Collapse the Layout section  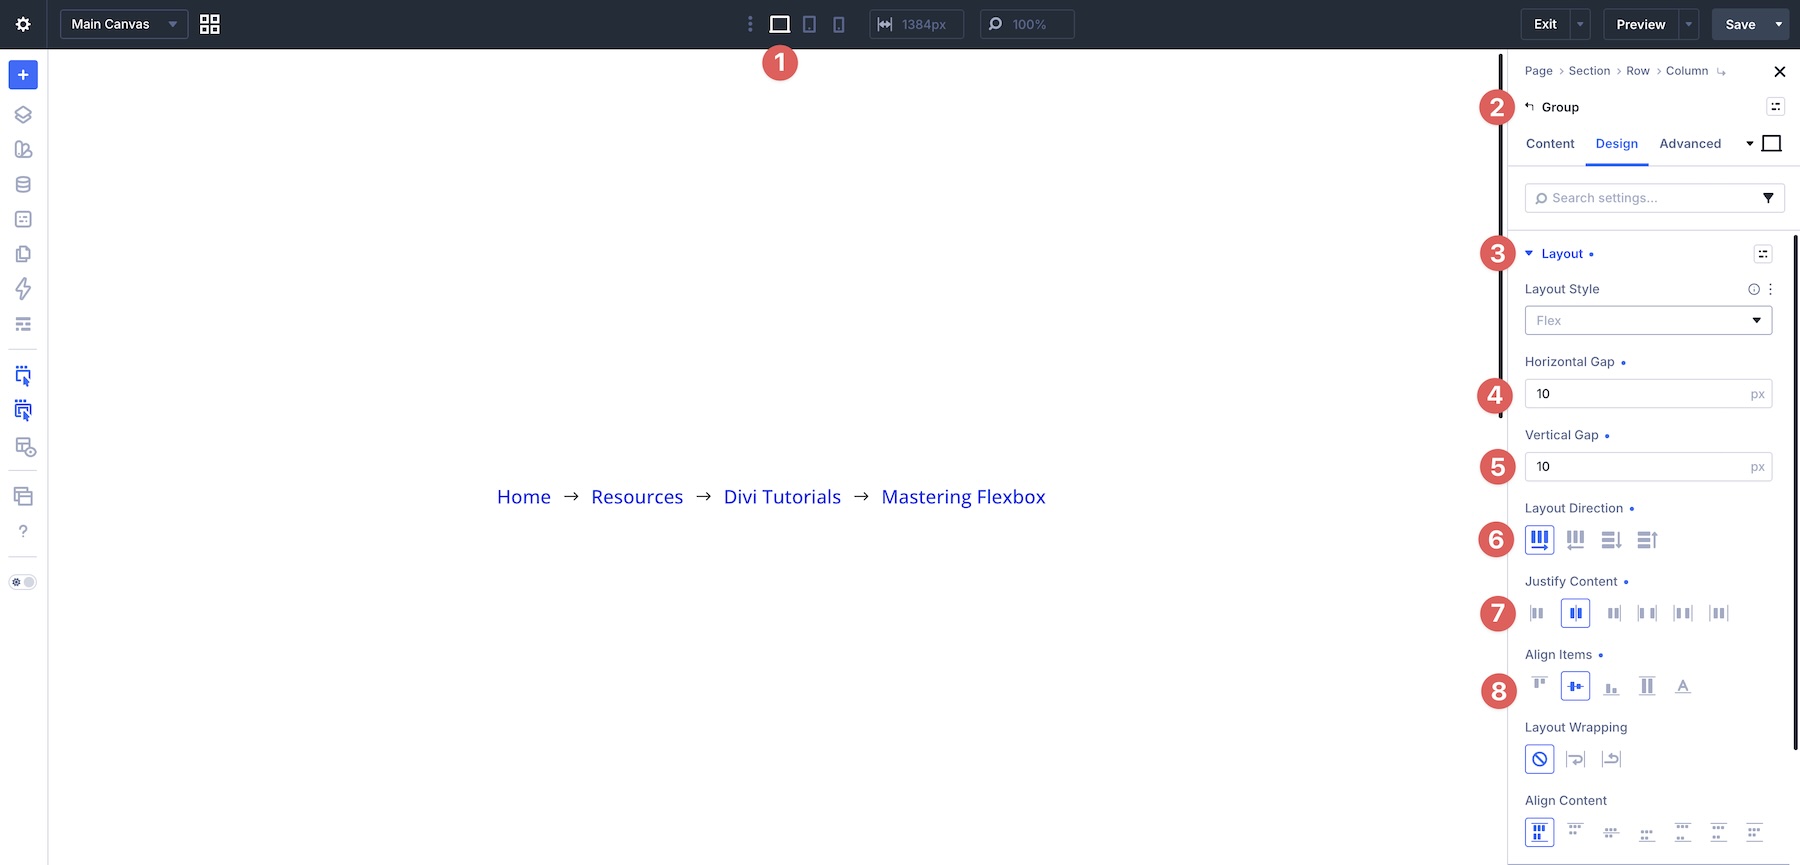[x=1529, y=254]
